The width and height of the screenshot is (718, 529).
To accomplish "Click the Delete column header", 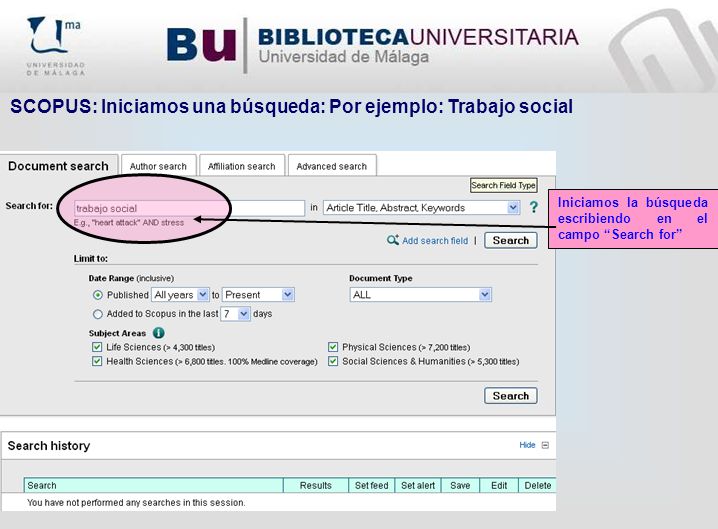I will coord(538,485).
